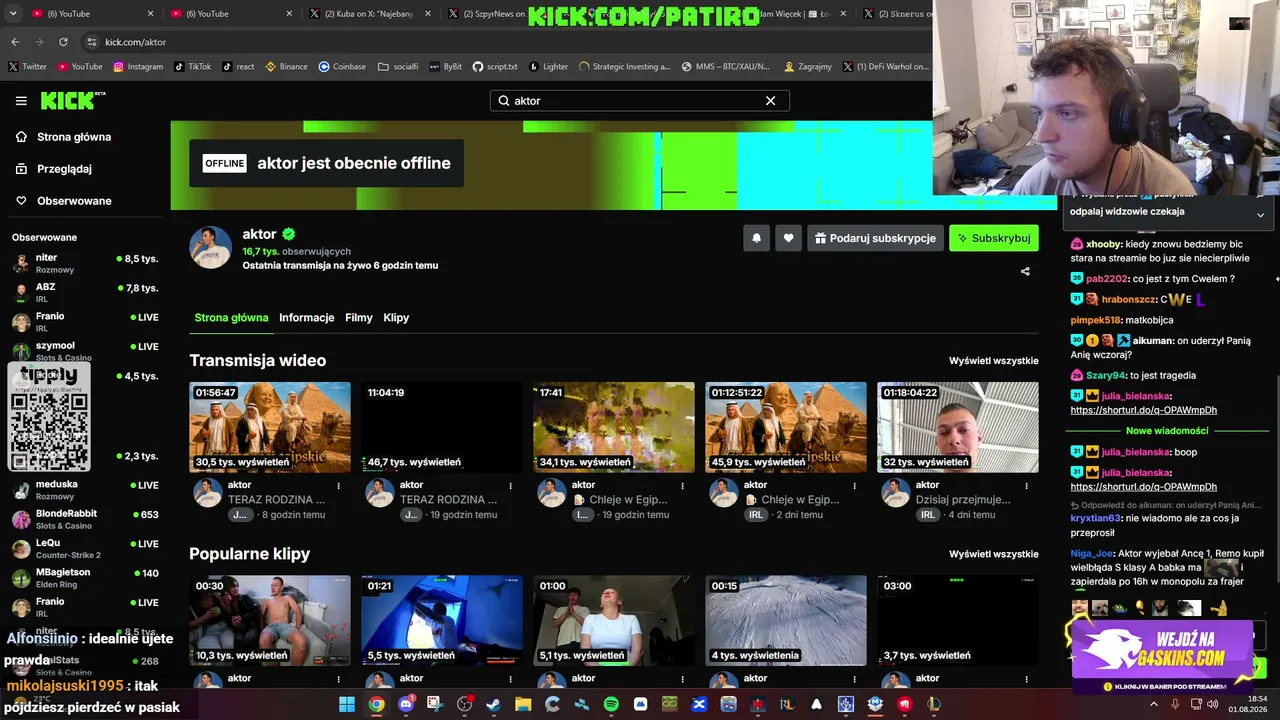
Task: Click username Niga_Joe in chat
Action: point(1091,553)
